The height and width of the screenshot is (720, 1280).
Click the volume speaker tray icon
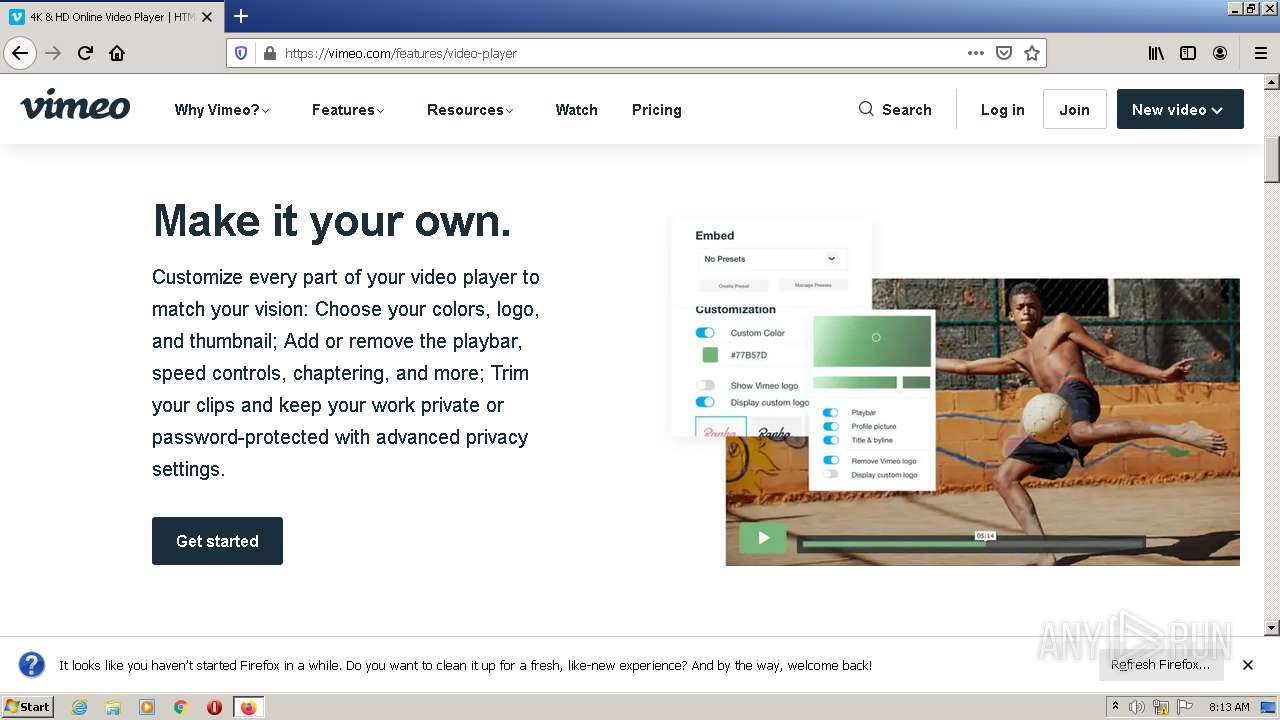pos(1137,707)
